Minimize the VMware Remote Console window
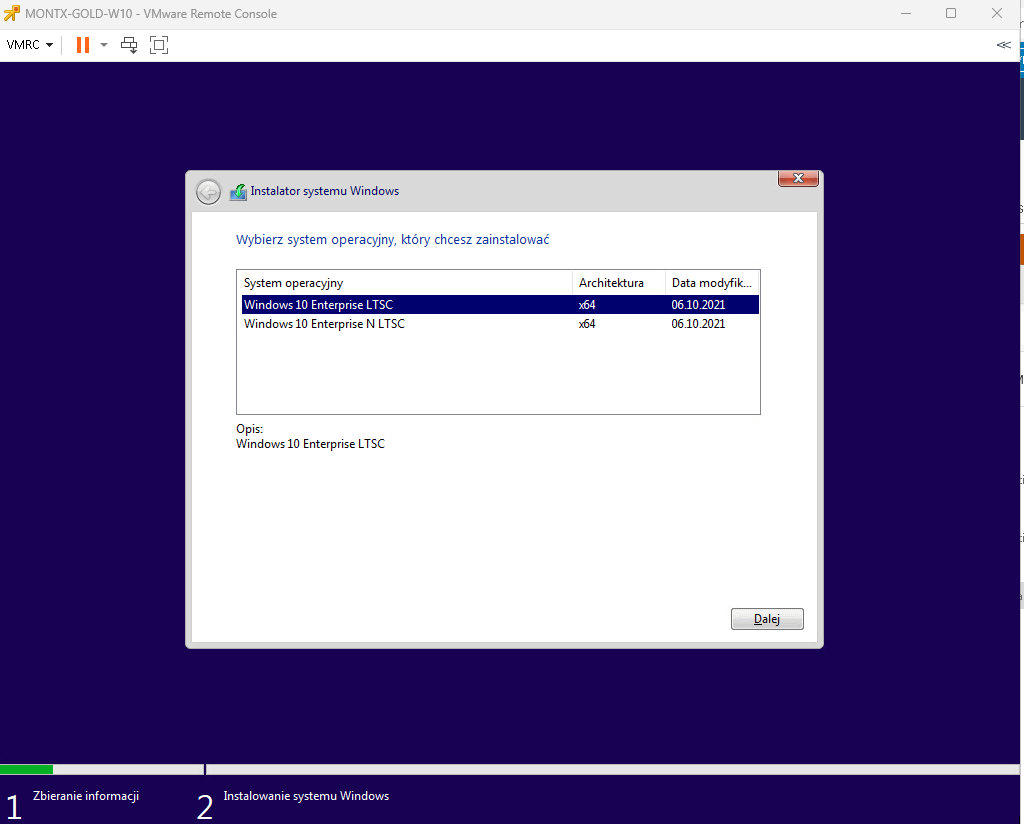The height and width of the screenshot is (824, 1024). pyautogui.click(x=905, y=13)
